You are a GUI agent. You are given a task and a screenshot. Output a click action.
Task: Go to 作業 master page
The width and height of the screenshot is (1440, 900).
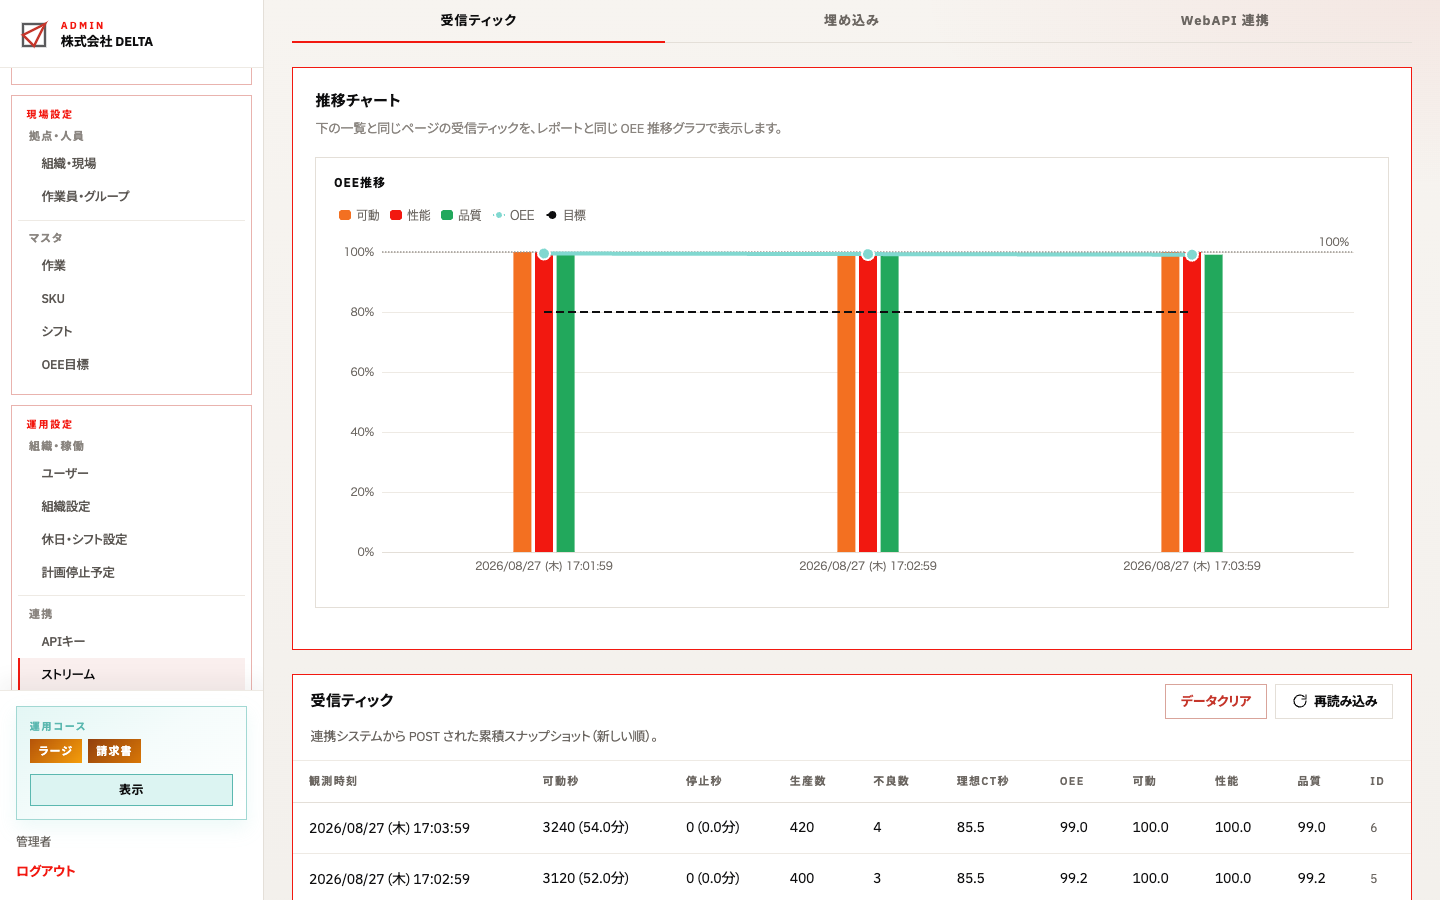pos(131,265)
